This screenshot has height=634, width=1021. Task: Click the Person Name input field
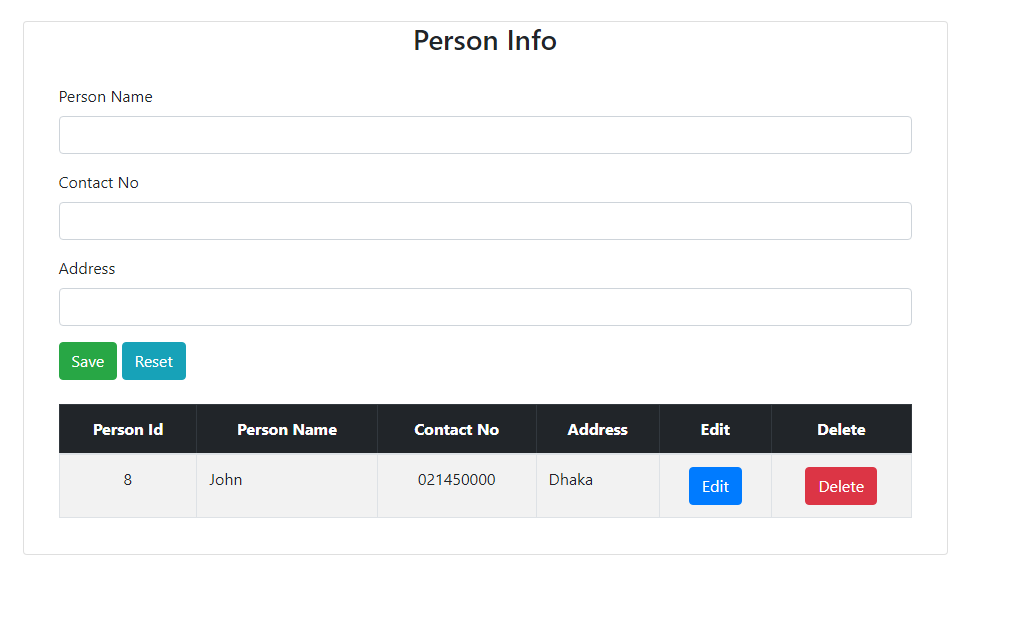[x=485, y=135]
